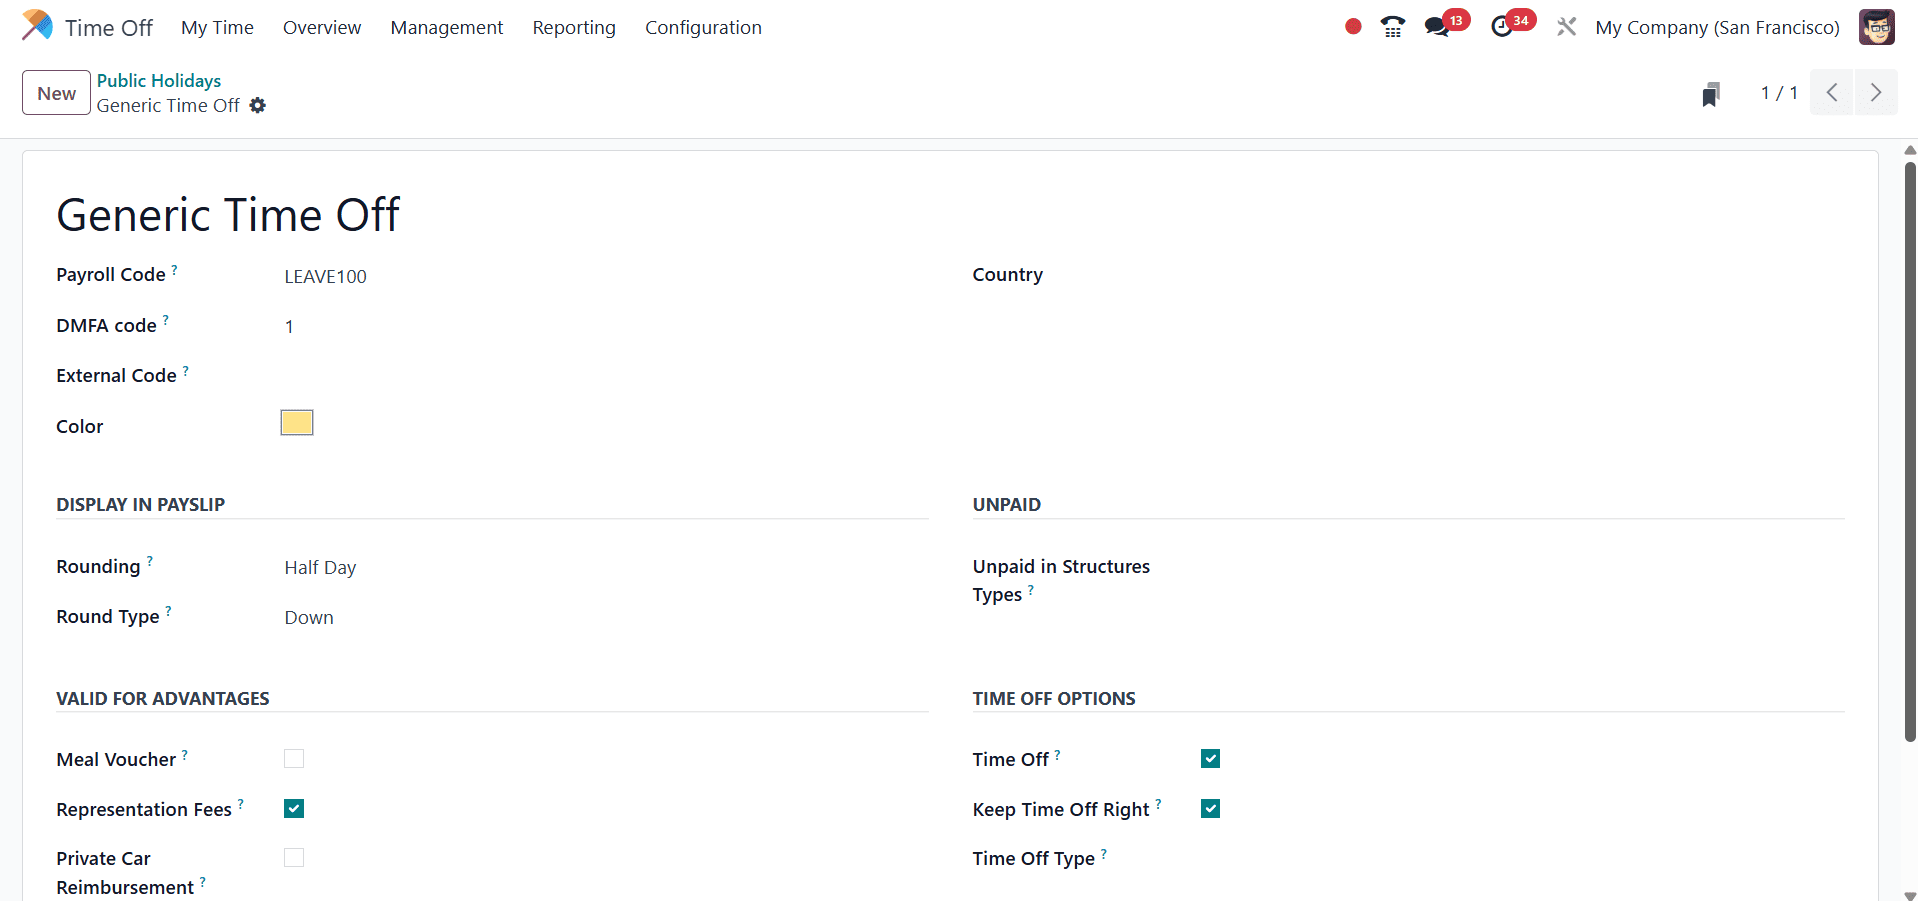The height and width of the screenshot is (901, 1918).
Task: Open the debug tools wrench icon
Action: (x=1567, y=27)
